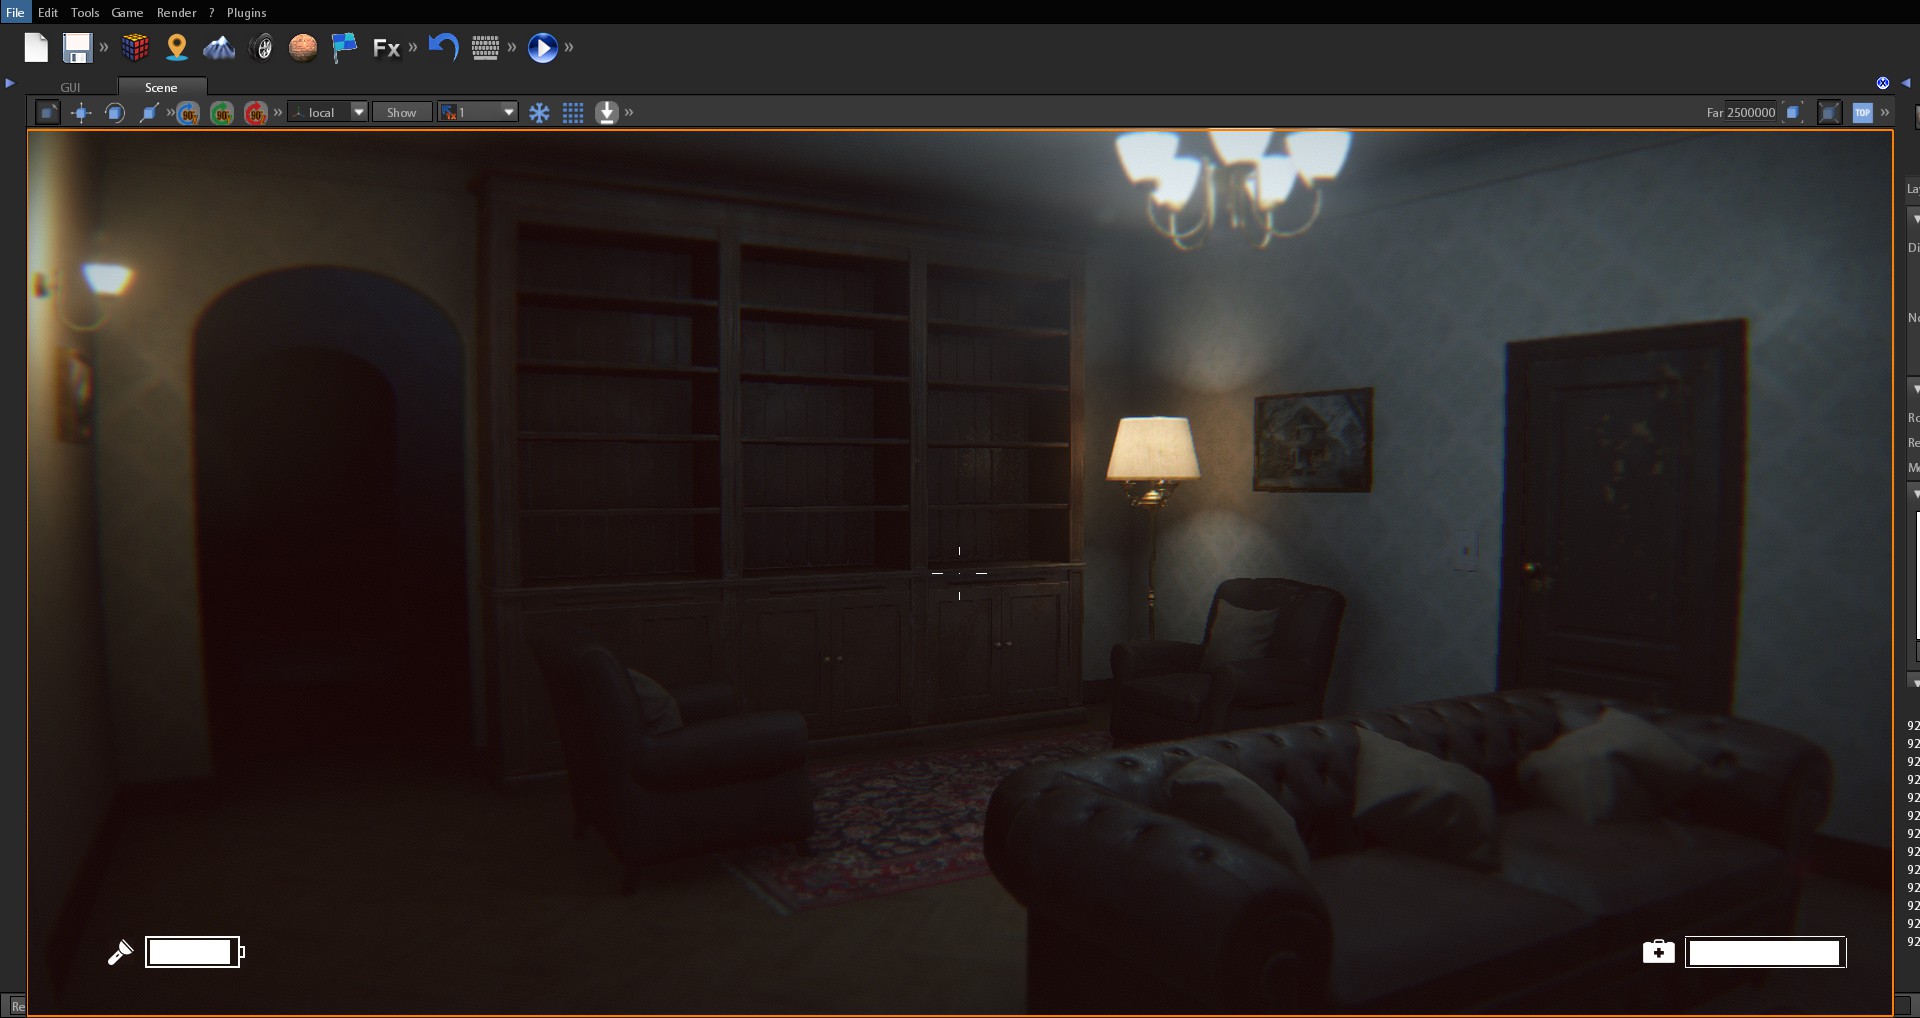This screenshot has width=1920, height=1018.
Task: Select the checkered flag icon
Action: click(345, 47)
